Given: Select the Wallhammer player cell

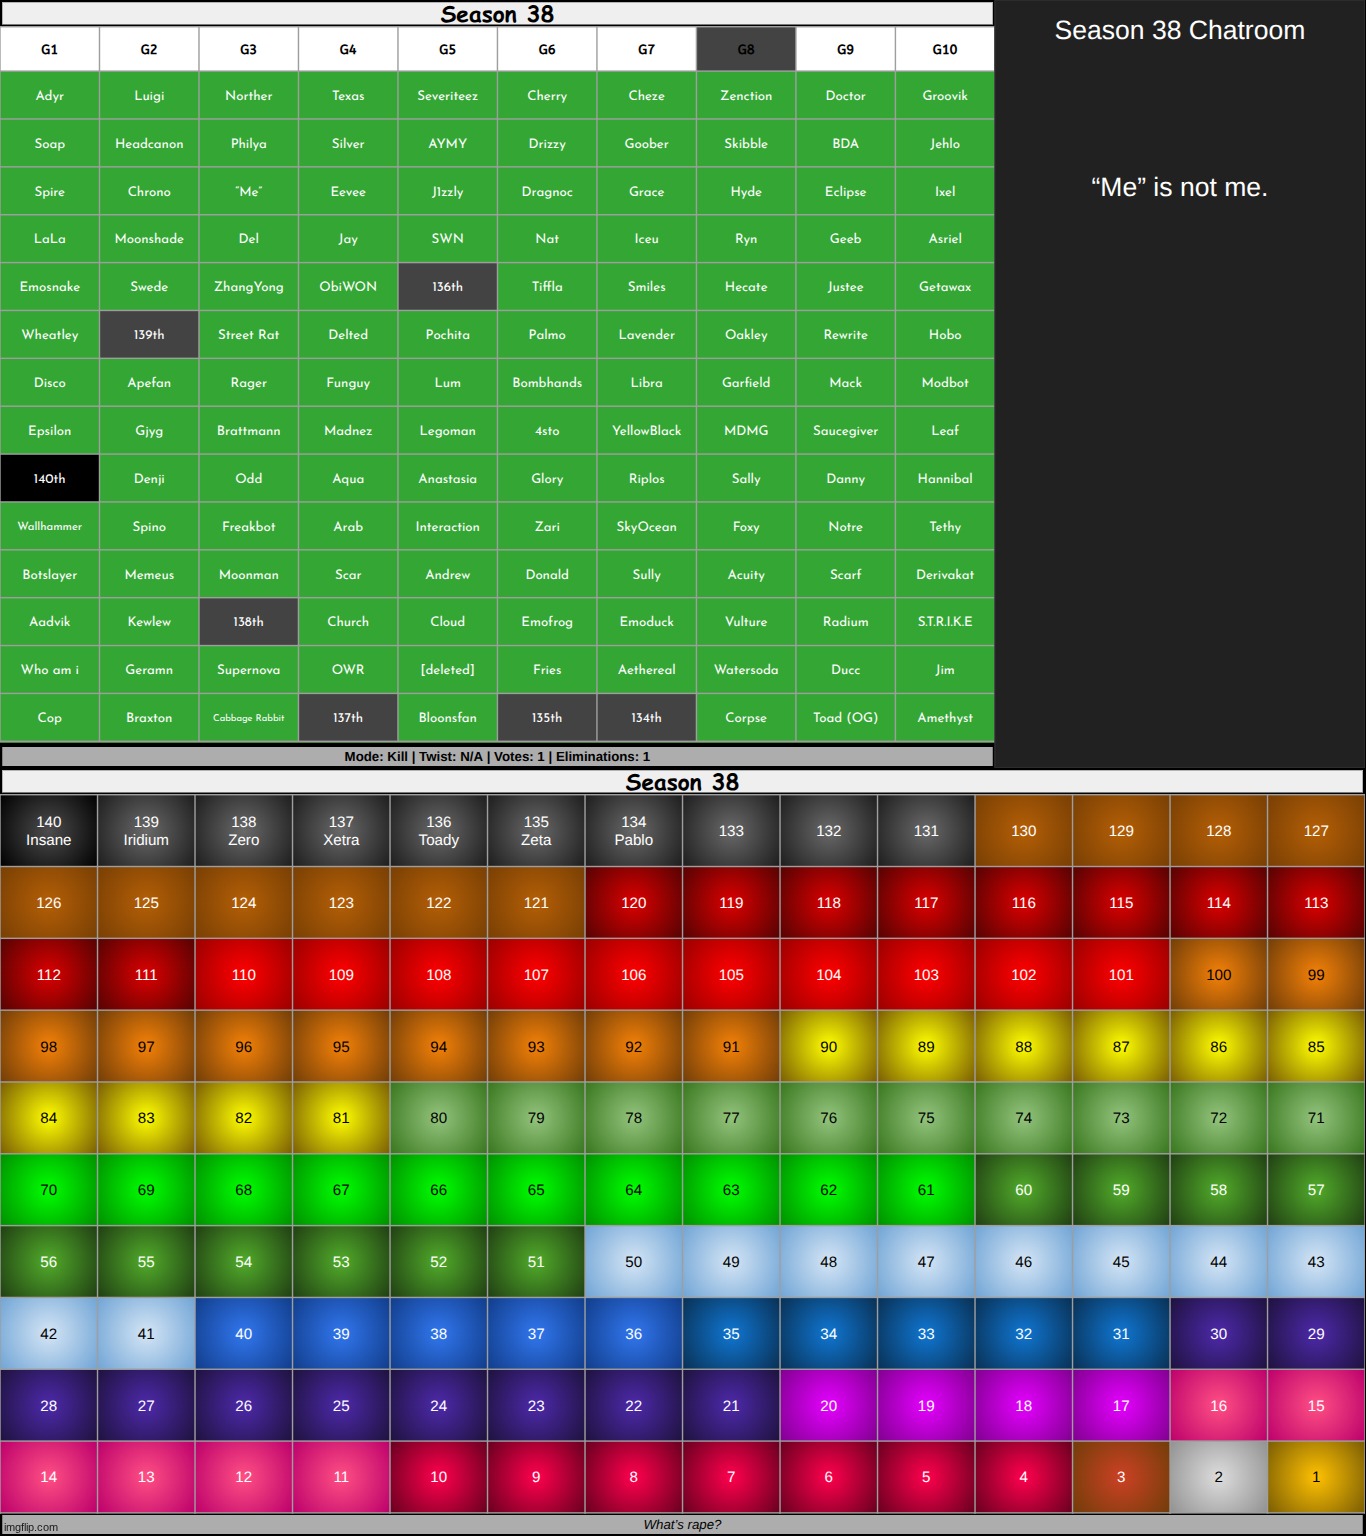Looking at the screenshot, I should click(49, 526).
